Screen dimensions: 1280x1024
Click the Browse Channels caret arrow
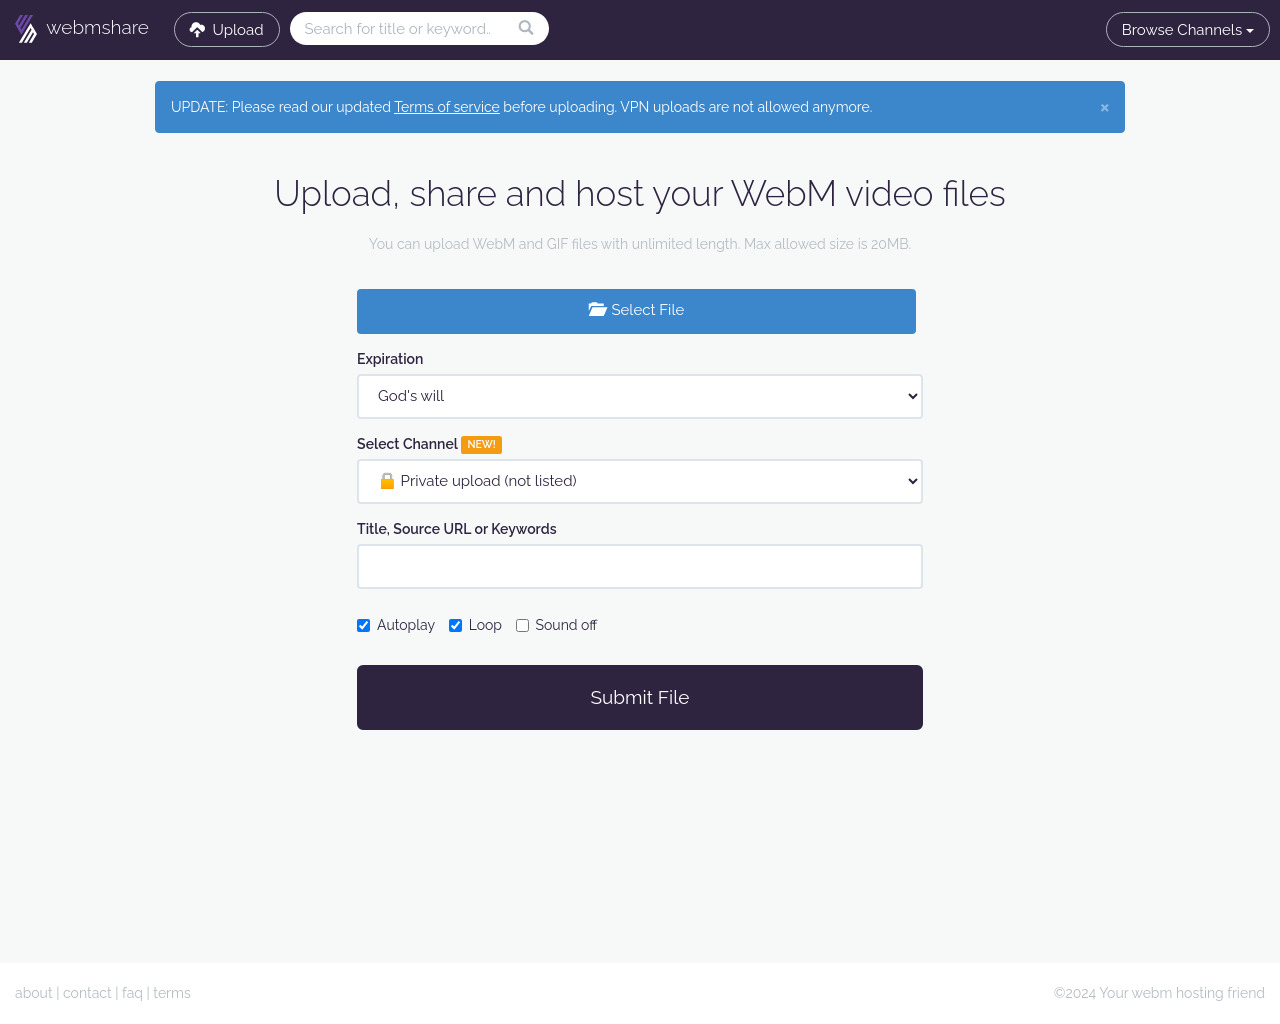[x=1250, y=31]
